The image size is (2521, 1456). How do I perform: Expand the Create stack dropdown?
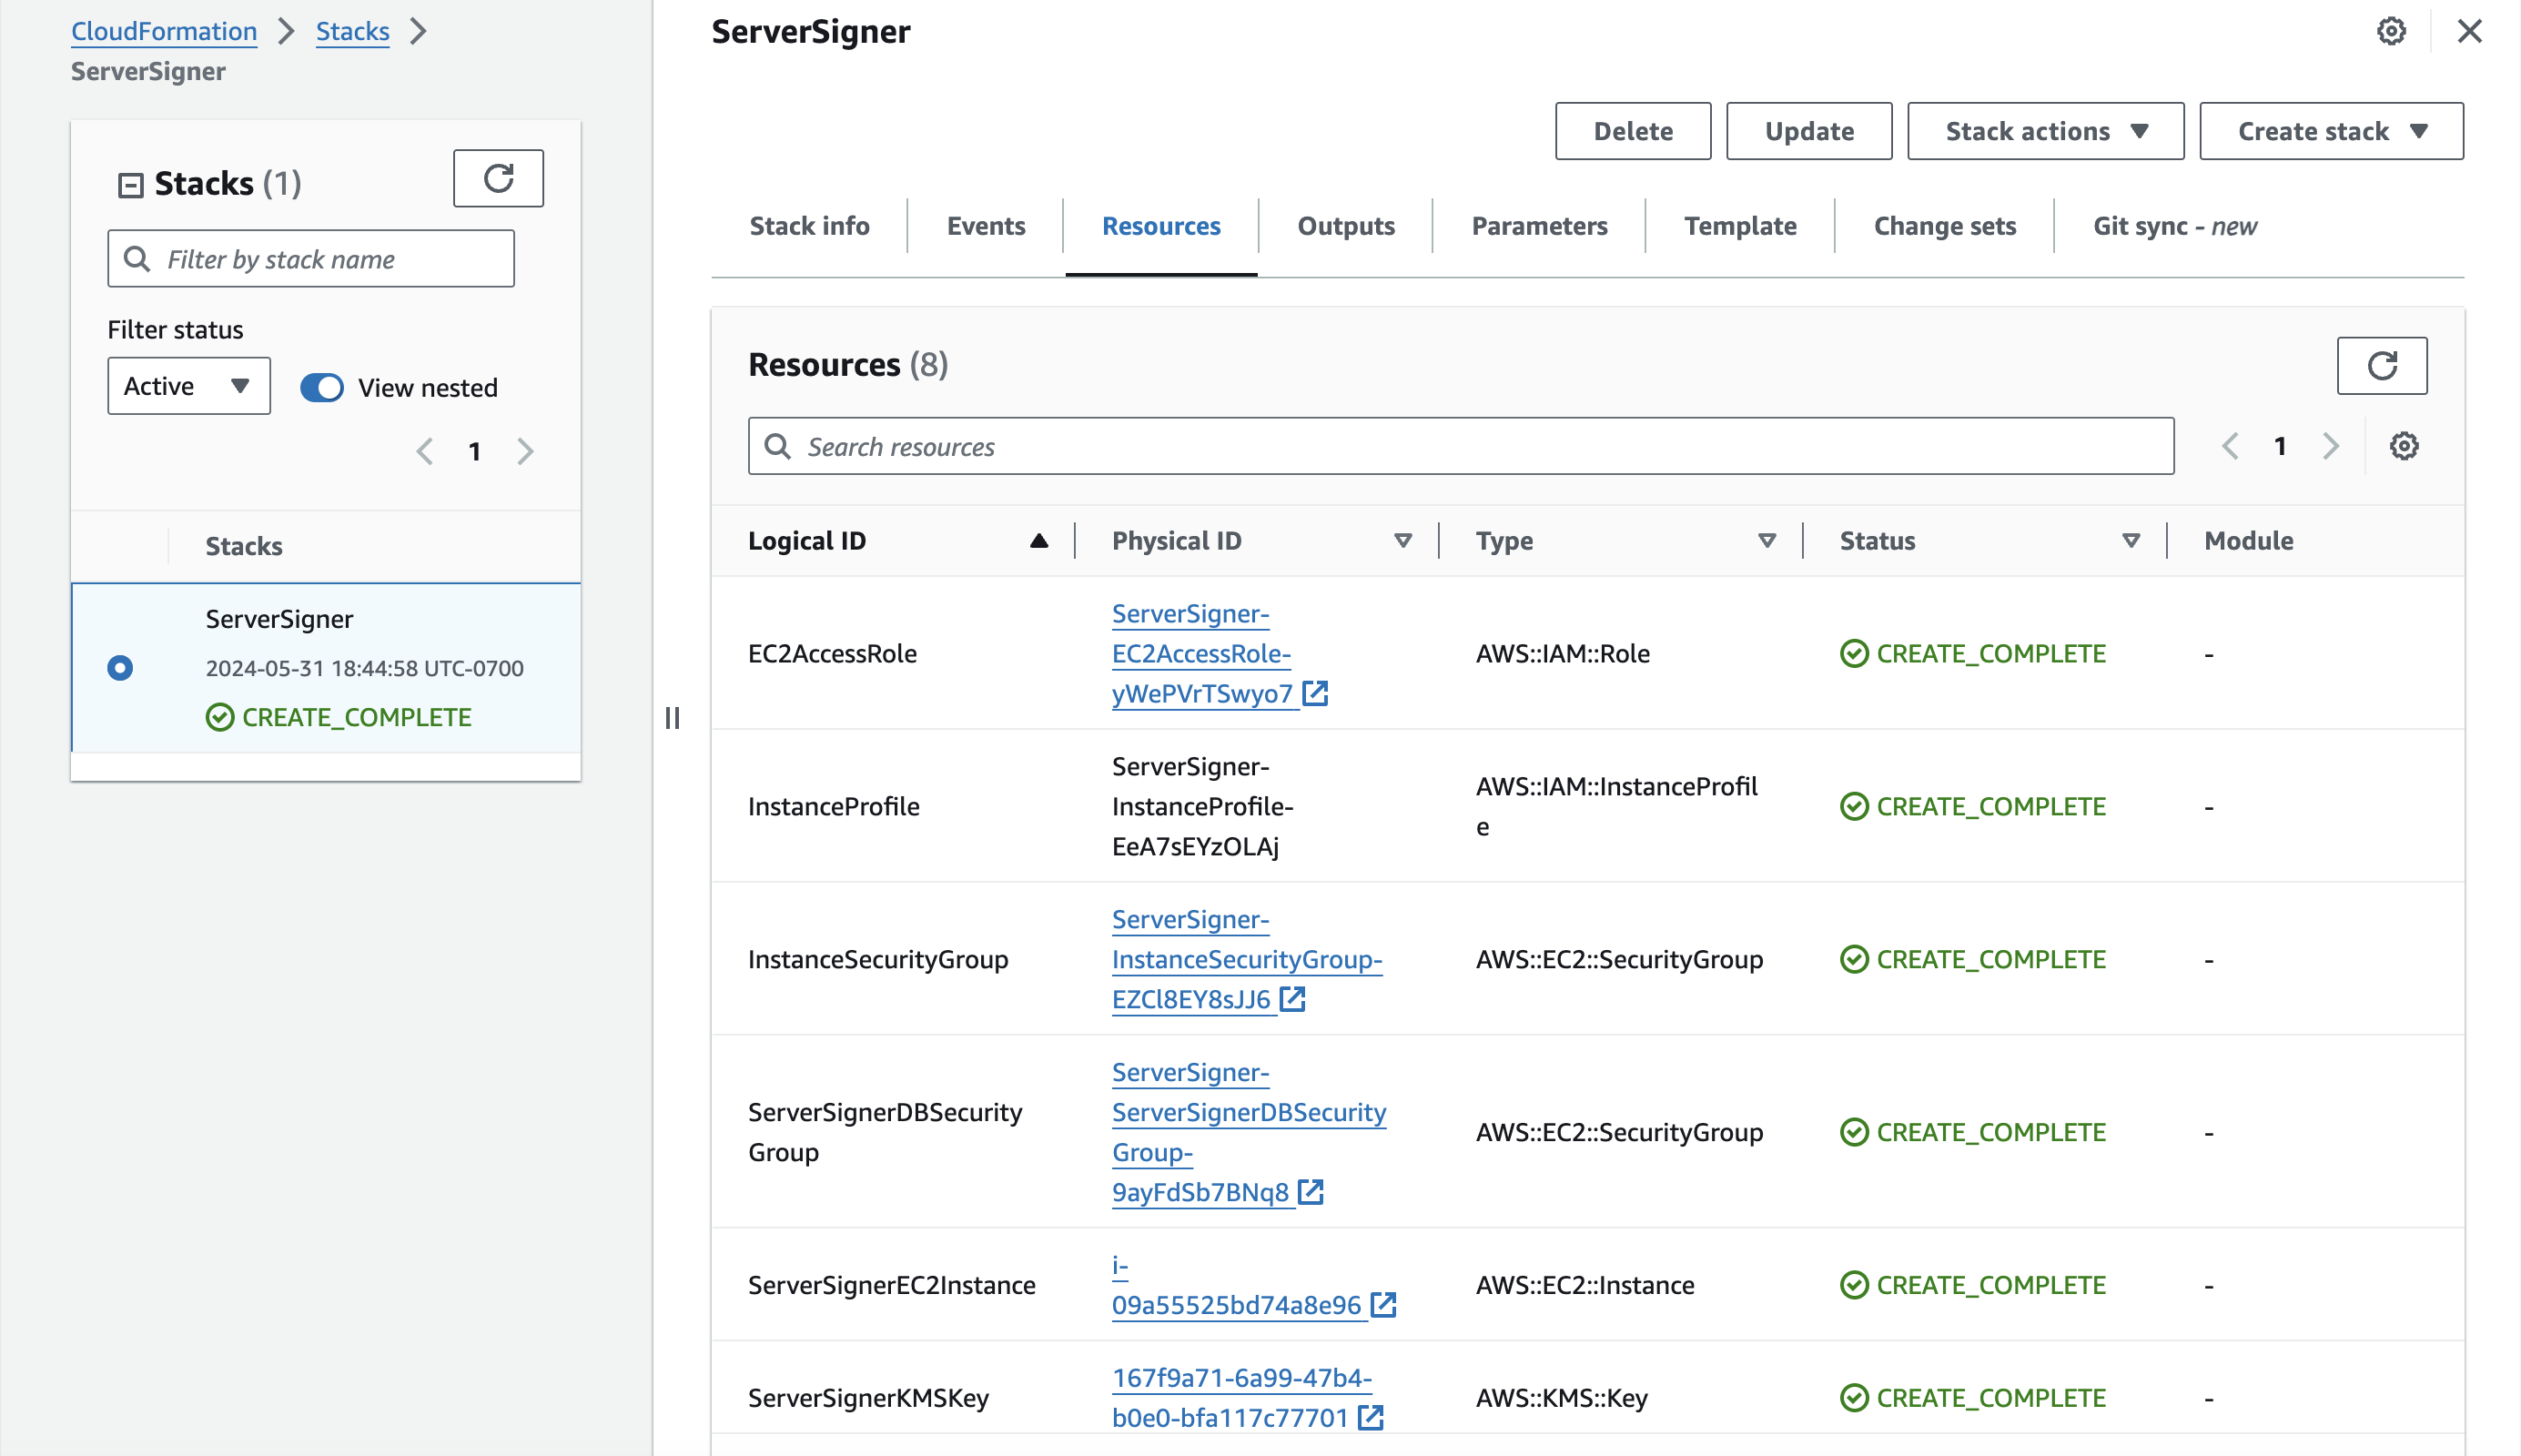2330,131
